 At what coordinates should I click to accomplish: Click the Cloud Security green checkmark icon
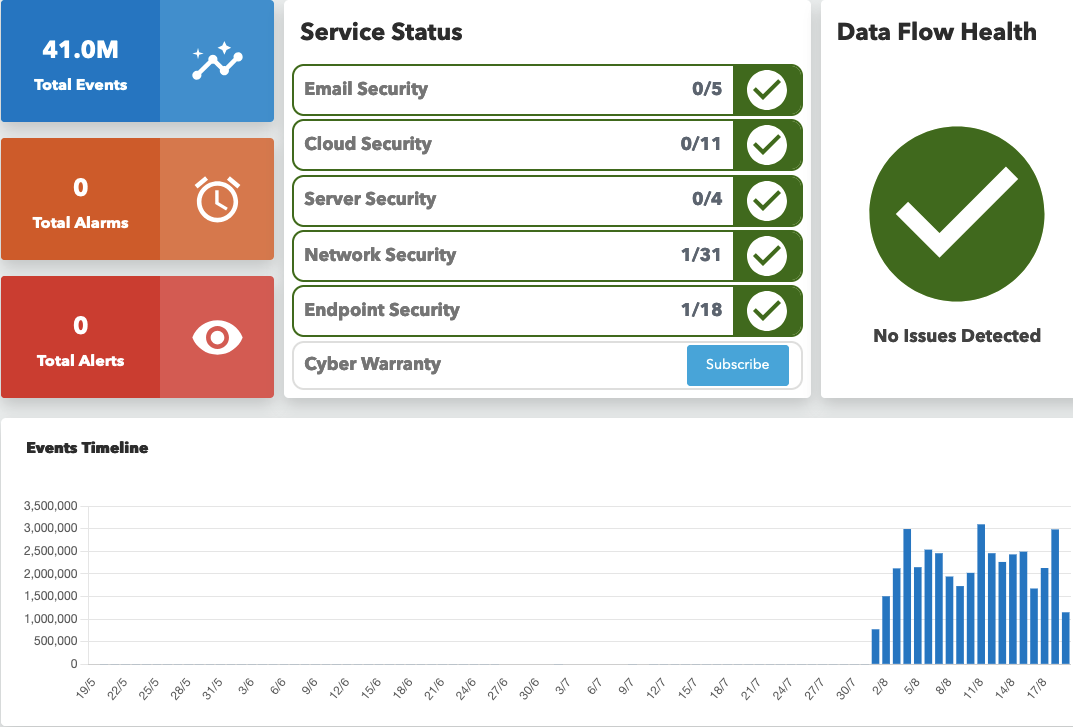point(766,145)
